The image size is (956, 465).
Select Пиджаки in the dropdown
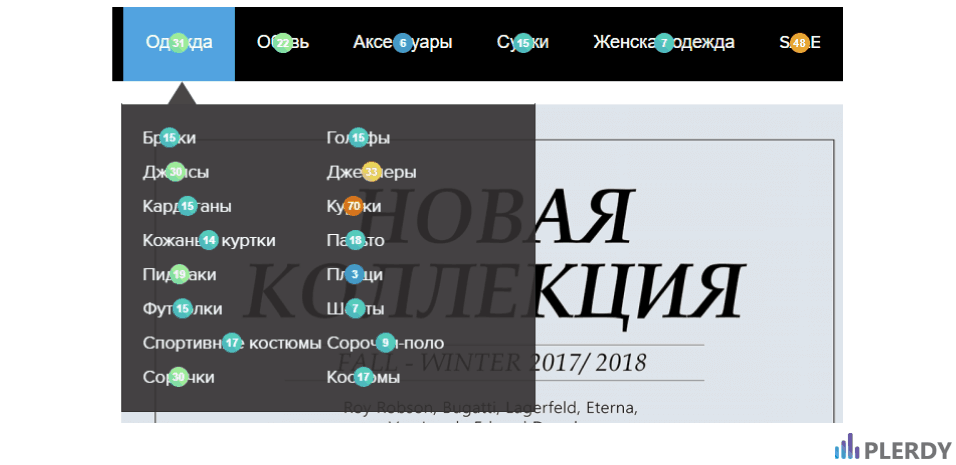[x=179, y=275]
